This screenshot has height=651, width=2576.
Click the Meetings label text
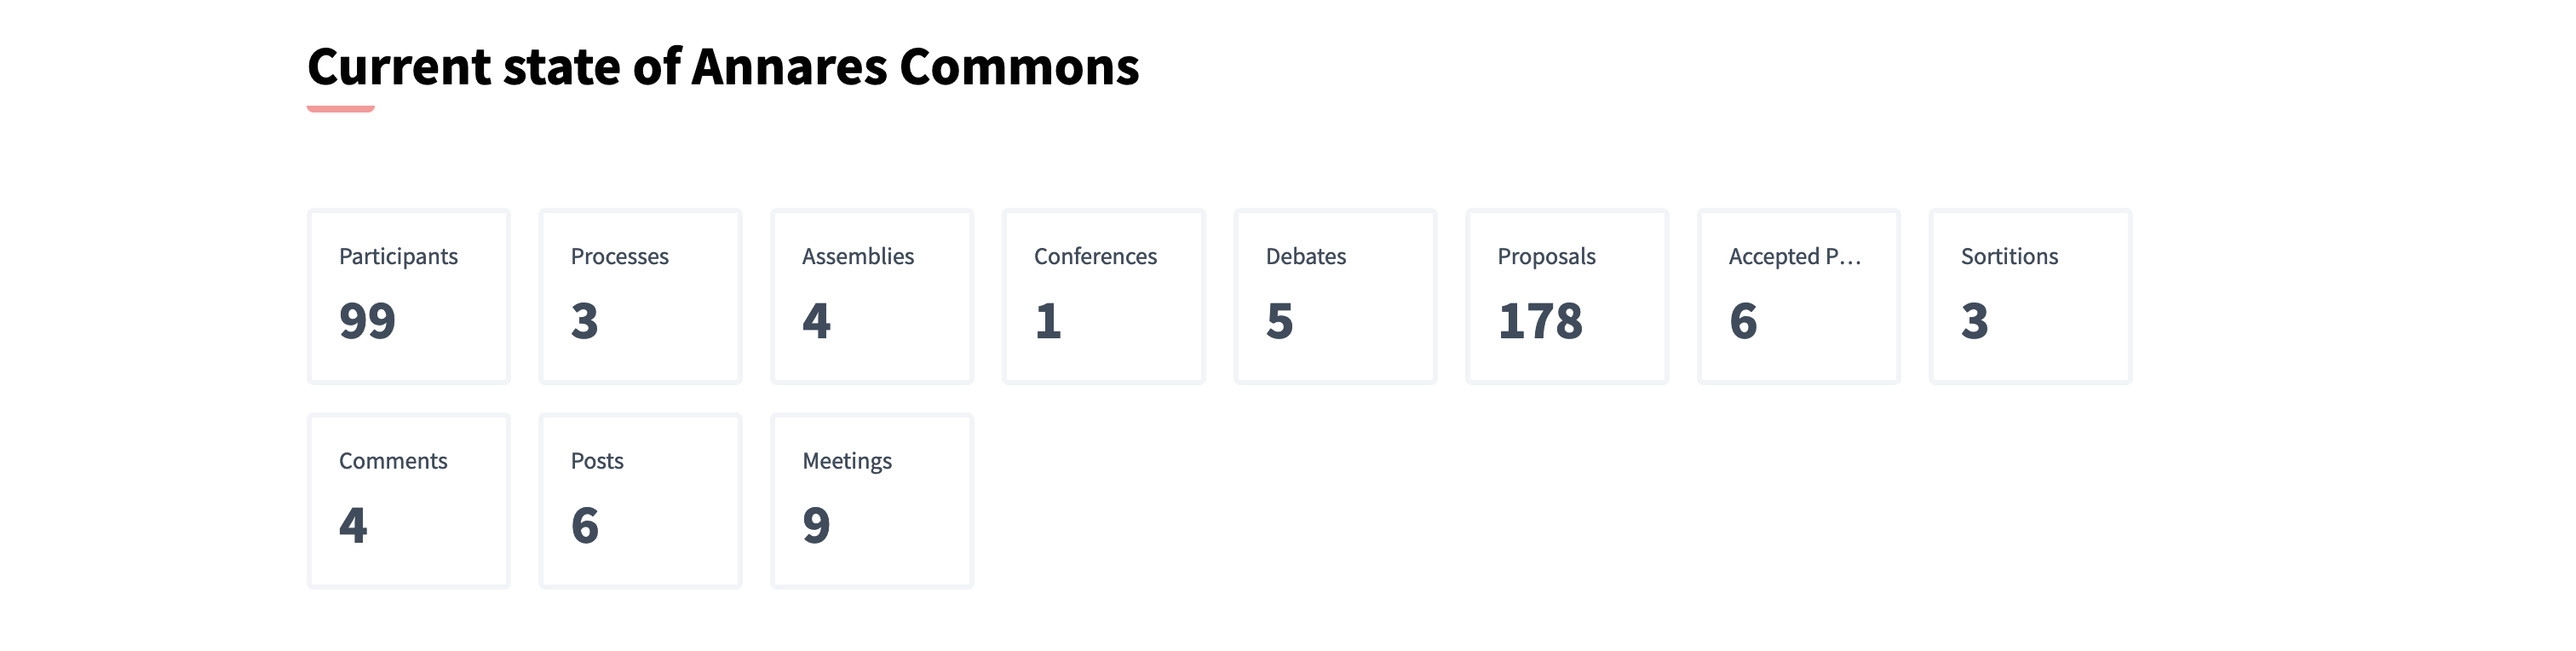coord(847,461)
